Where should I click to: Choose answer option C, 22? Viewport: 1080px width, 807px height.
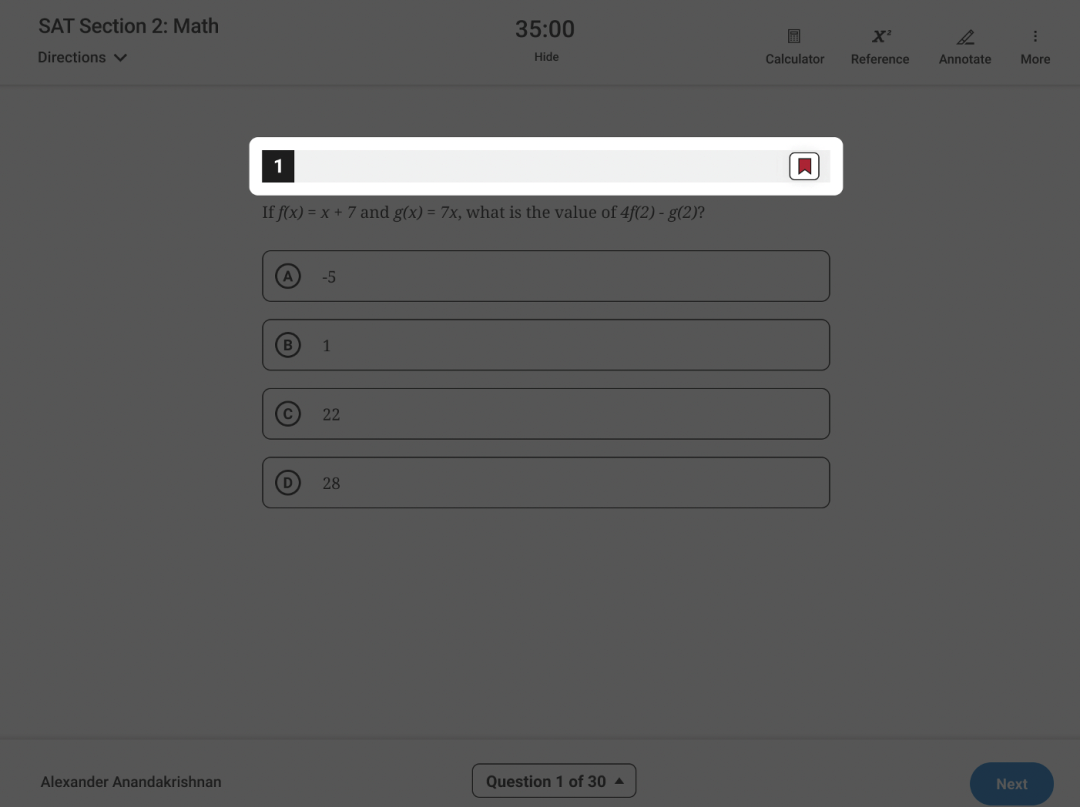[x=546, y=414]
